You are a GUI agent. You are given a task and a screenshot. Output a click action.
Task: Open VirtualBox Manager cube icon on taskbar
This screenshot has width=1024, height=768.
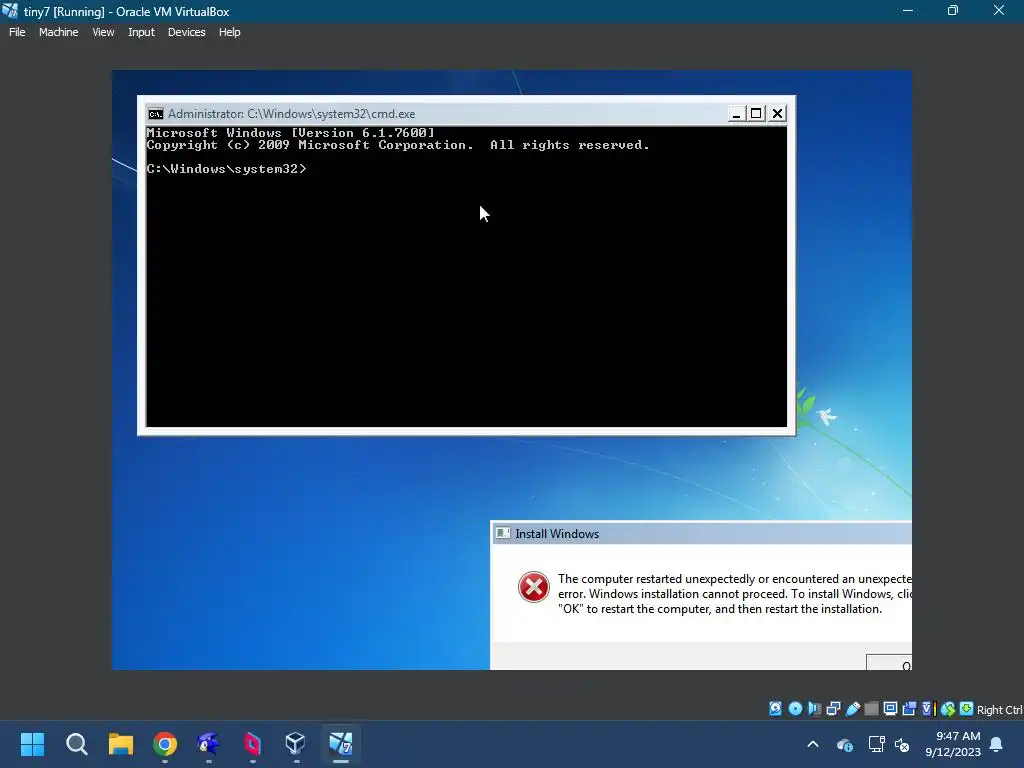point(296,744)
